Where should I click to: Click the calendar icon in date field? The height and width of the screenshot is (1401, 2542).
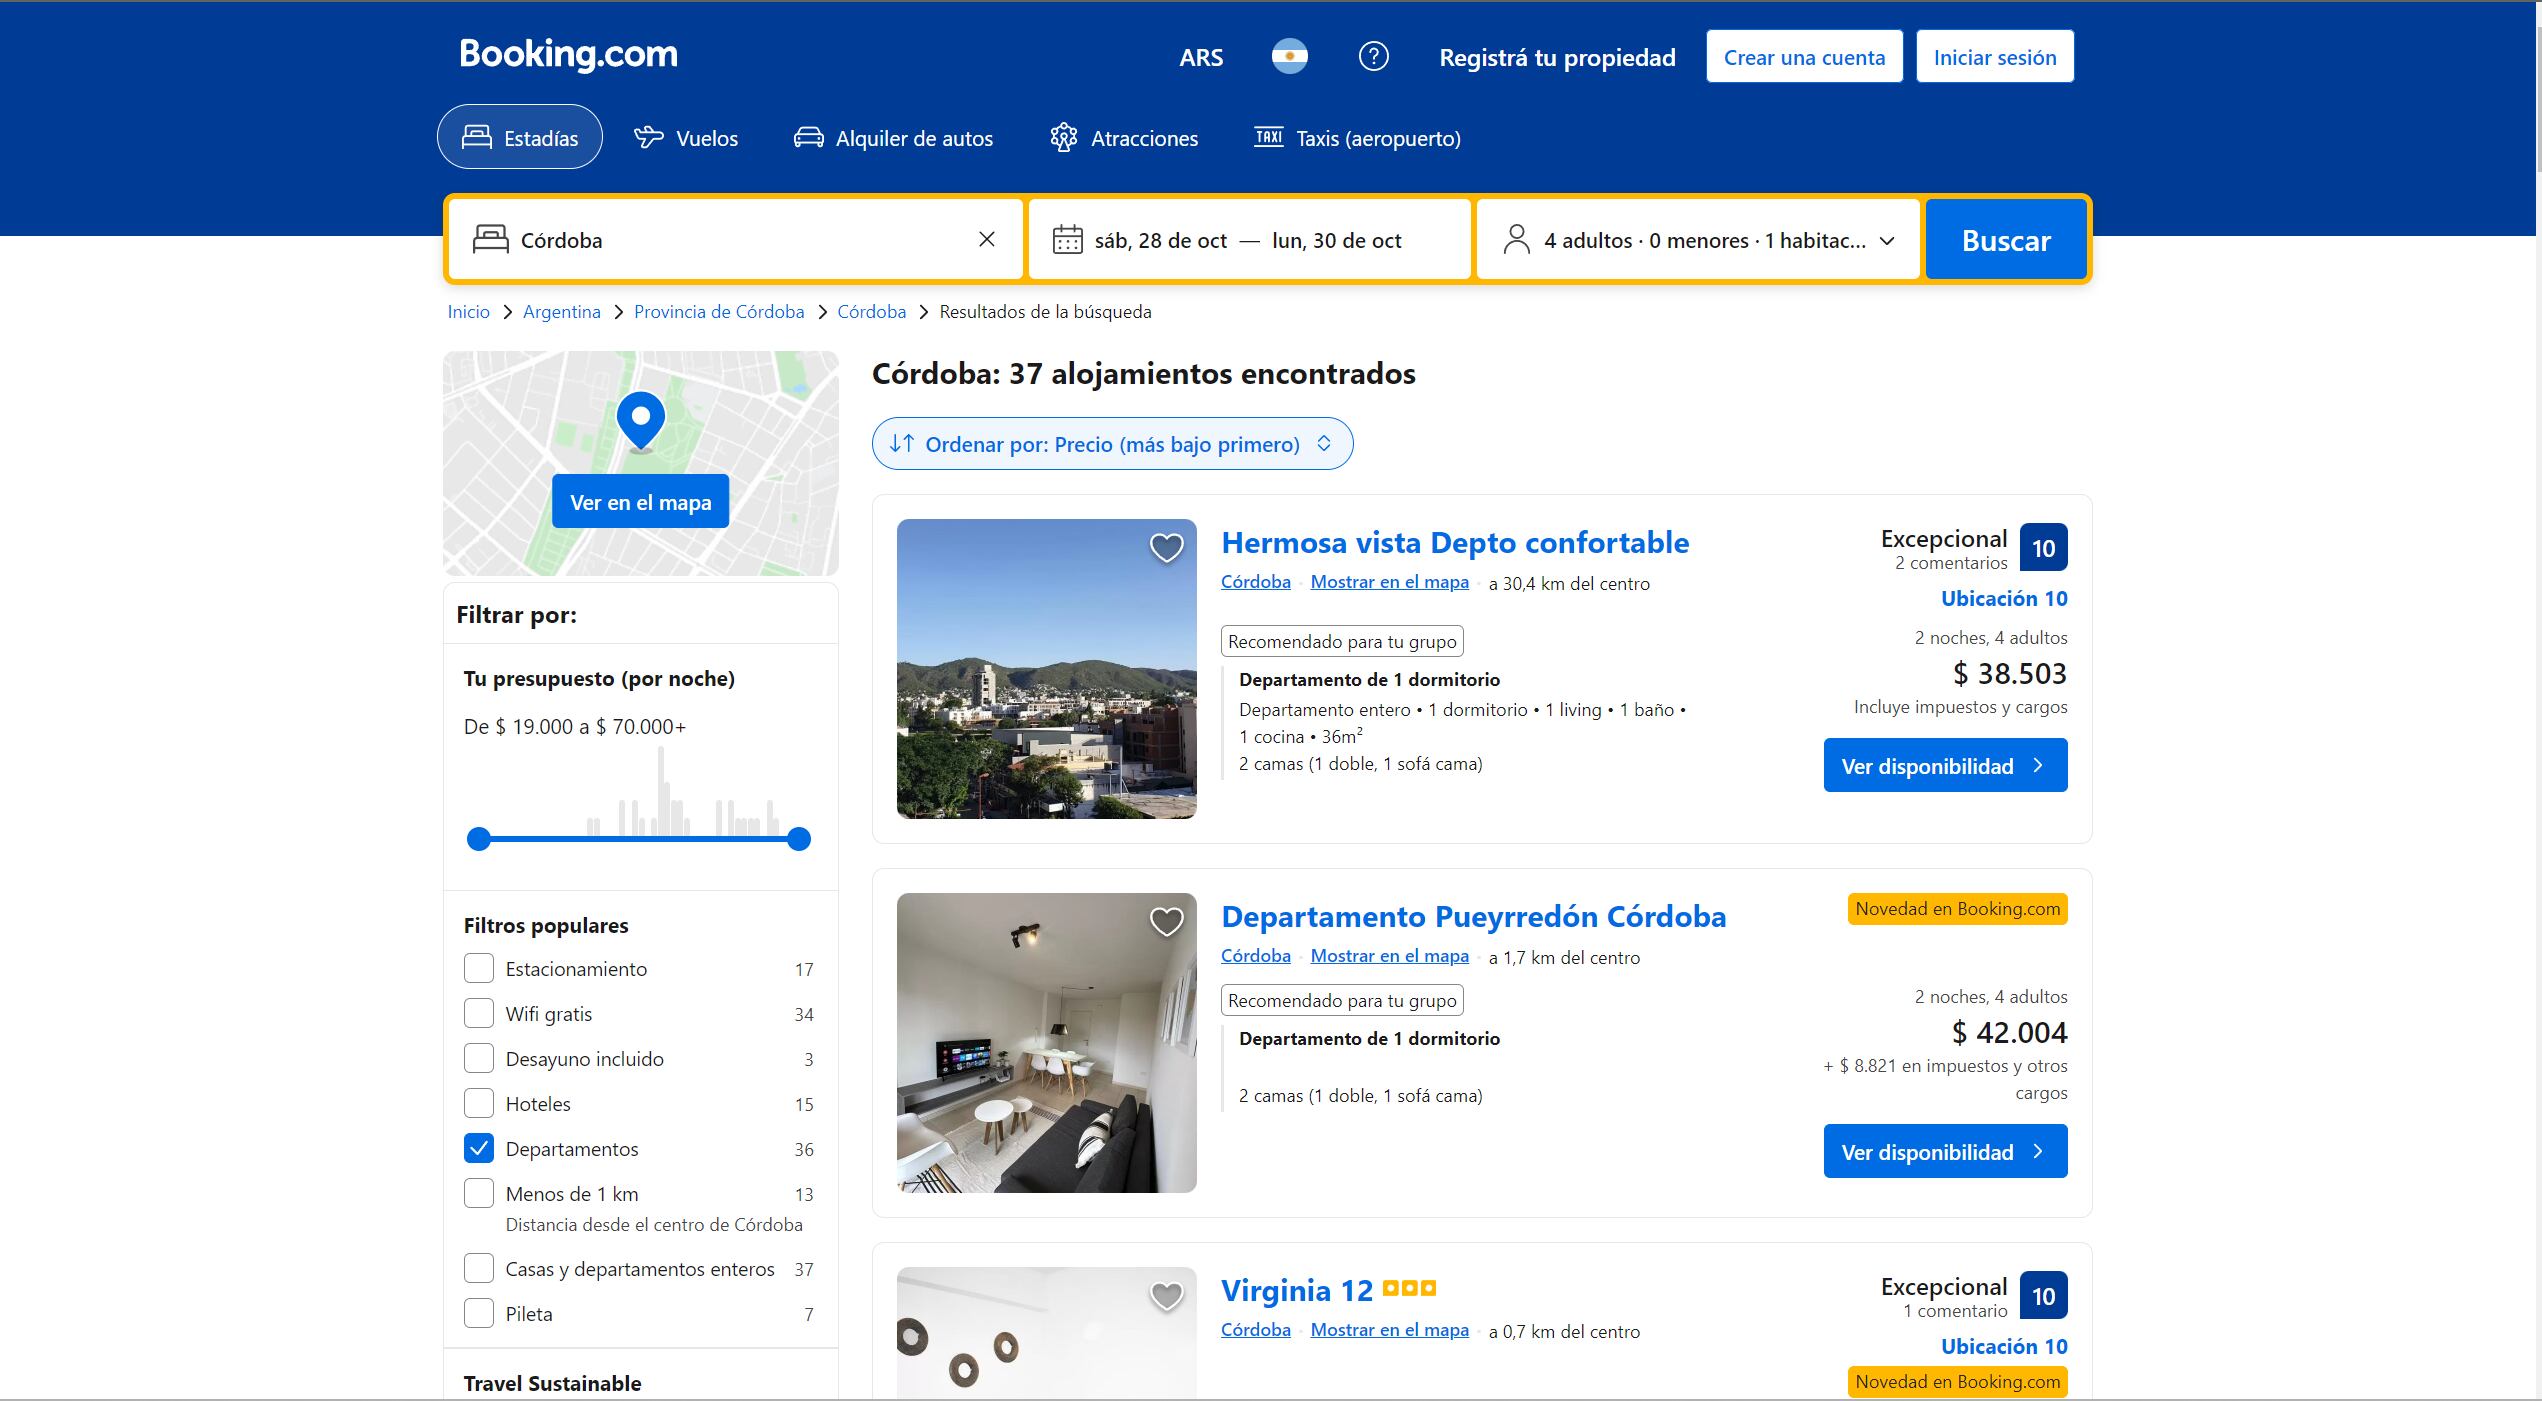coord(1067,240)
